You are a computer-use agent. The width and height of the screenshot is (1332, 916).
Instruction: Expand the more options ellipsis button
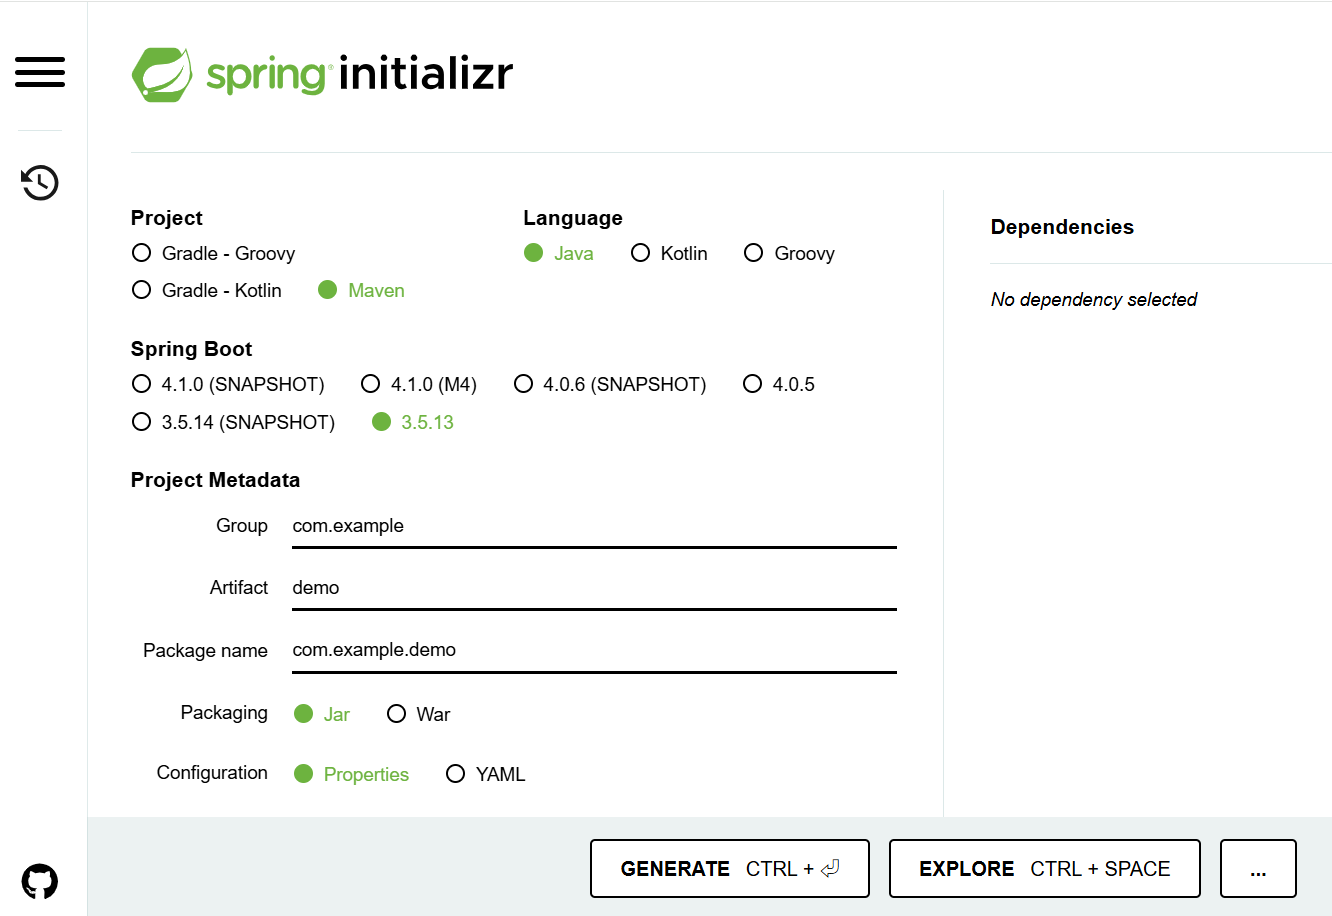click(x=1258, y=869)
